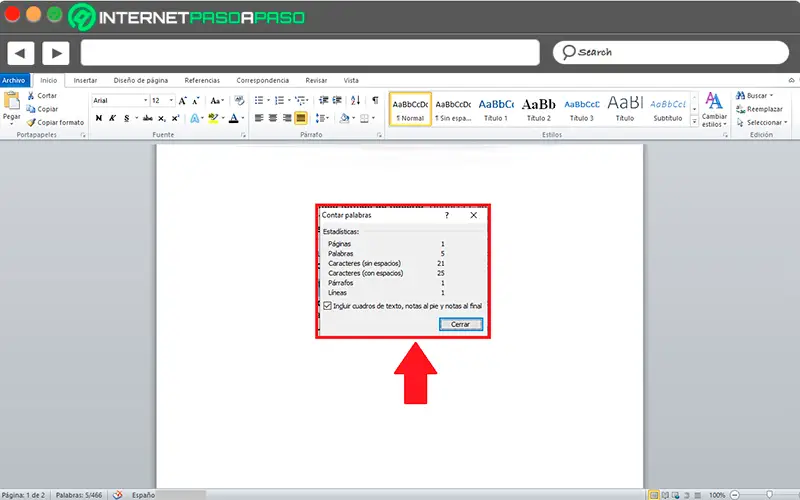Open text effects glowing A icon
Screen dimensions: 800x500
point(194,118)
